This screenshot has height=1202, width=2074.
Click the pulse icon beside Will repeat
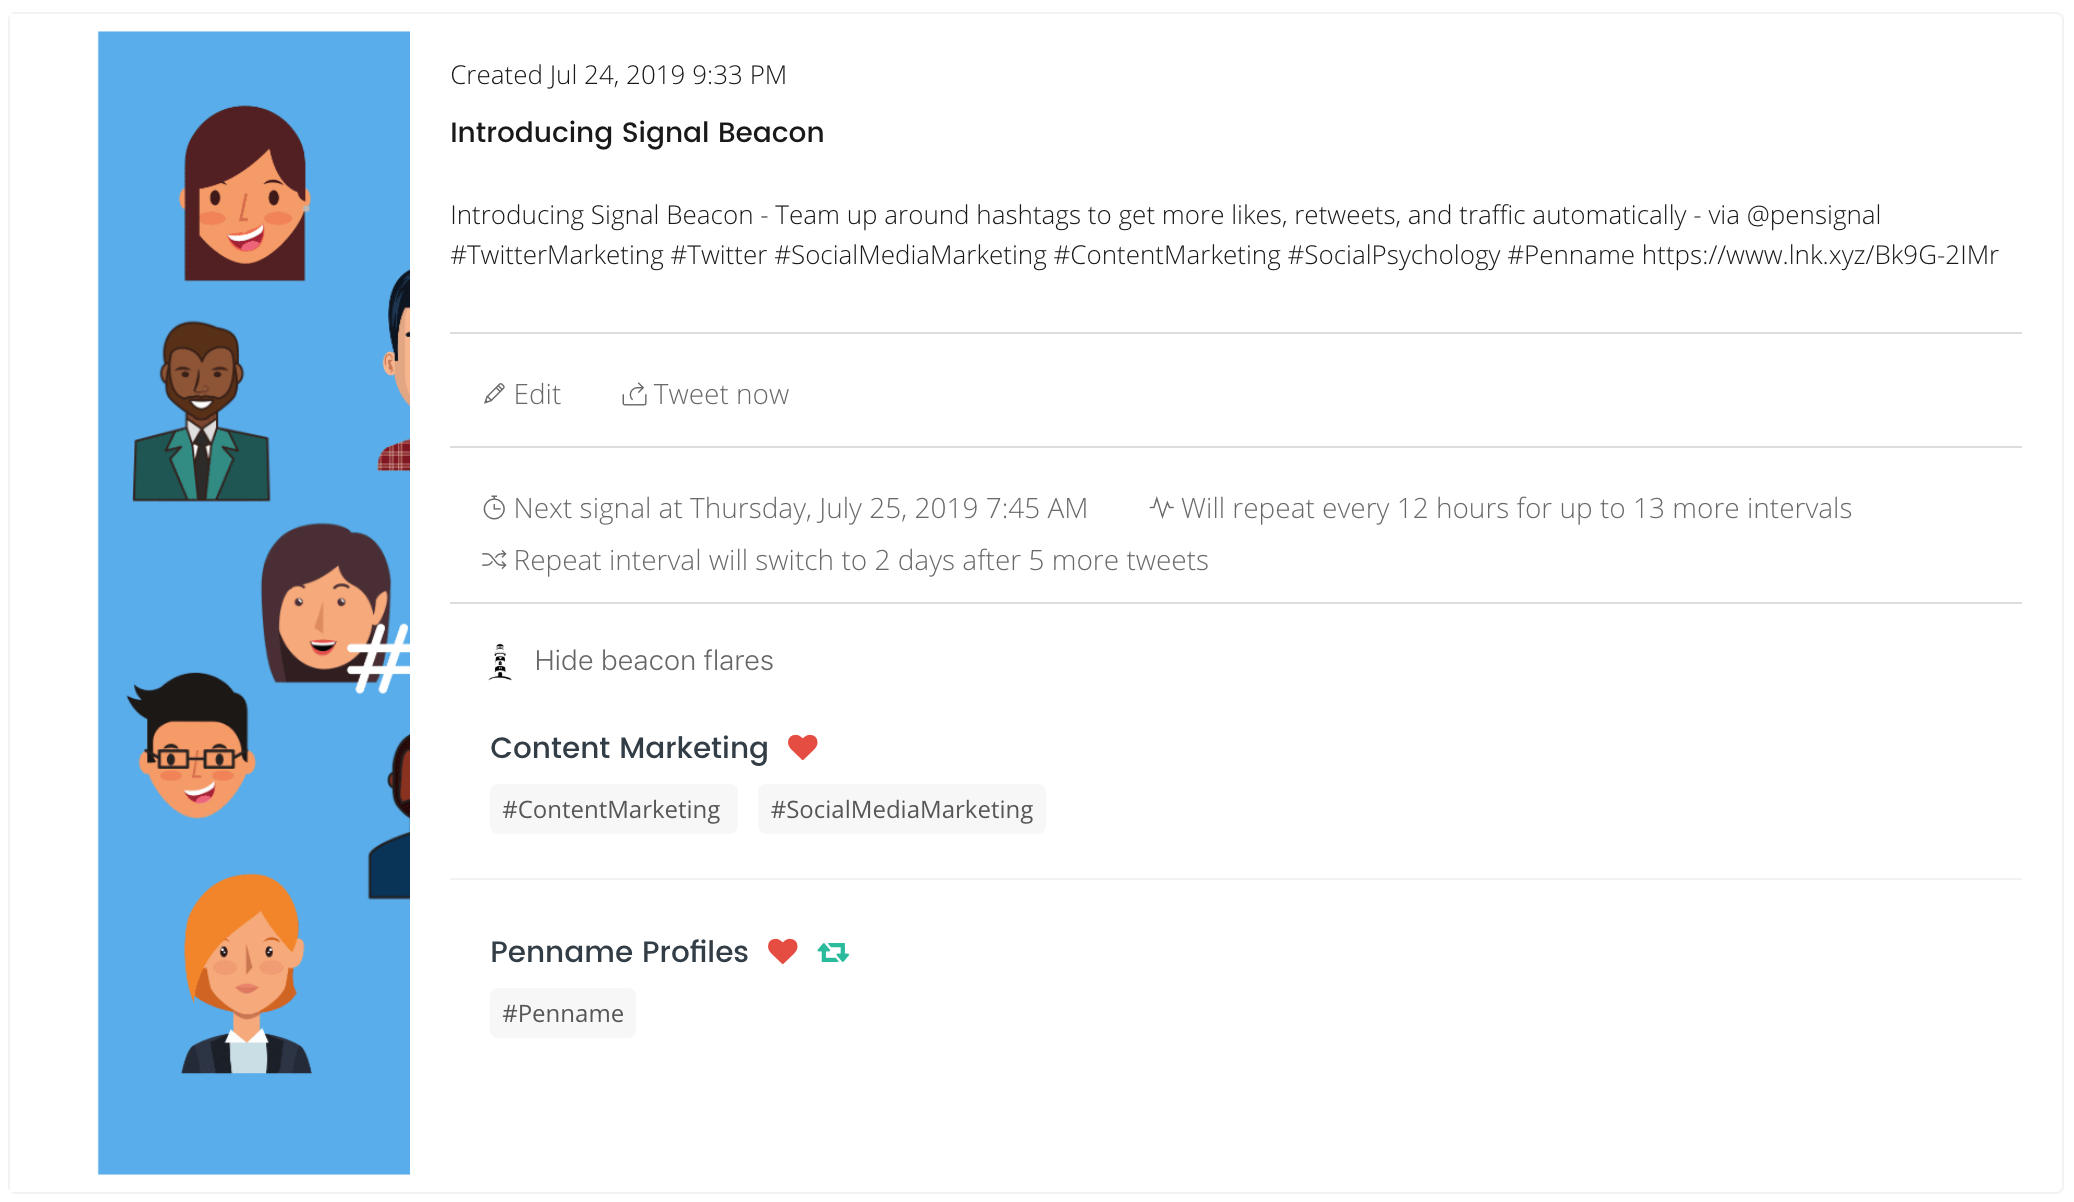(x=1161, y=508)
